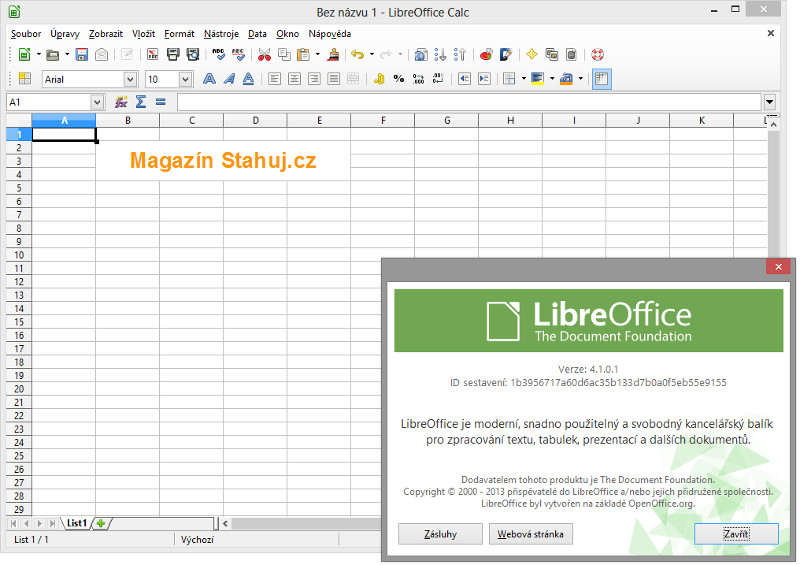Toggle Italic formatting
Screen dimensions: 800x565
(229, 79)
